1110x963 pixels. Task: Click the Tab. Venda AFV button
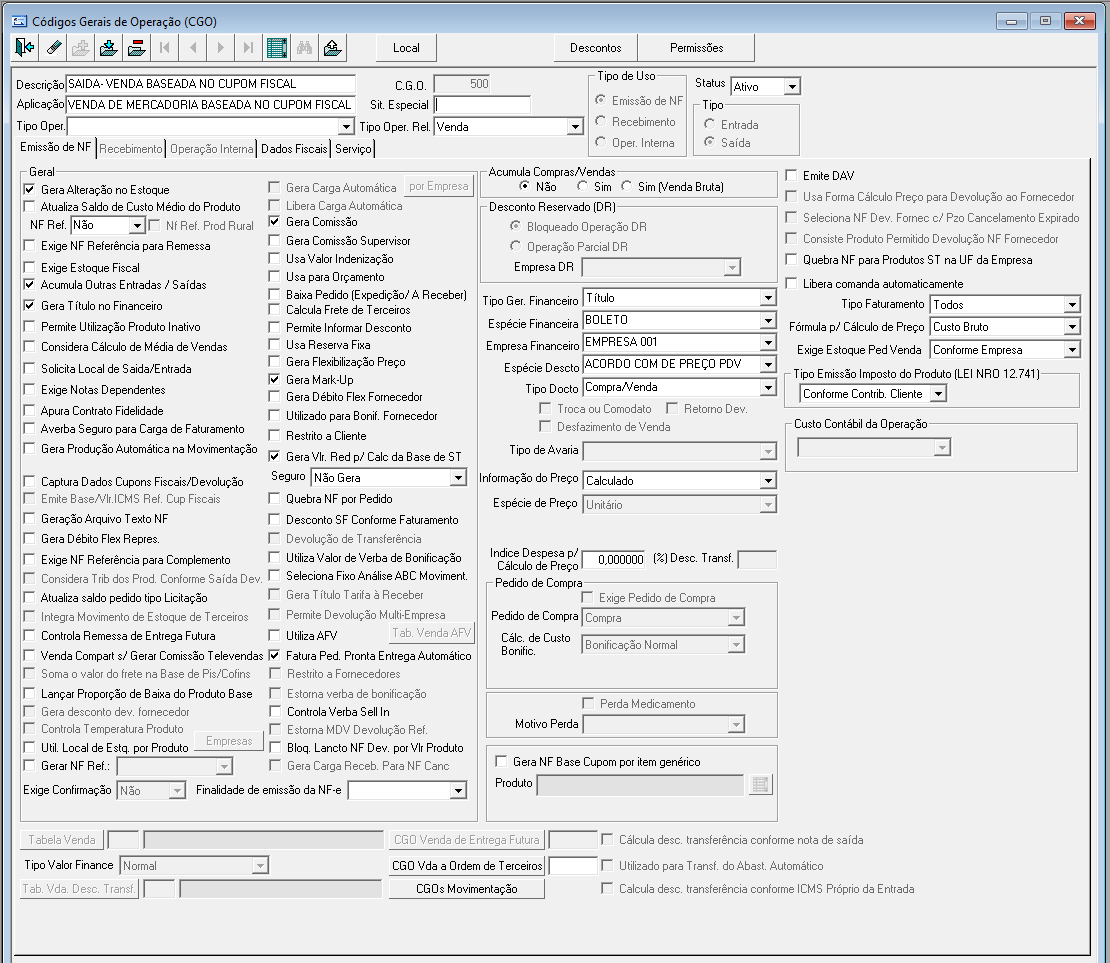tap(432, 633)
